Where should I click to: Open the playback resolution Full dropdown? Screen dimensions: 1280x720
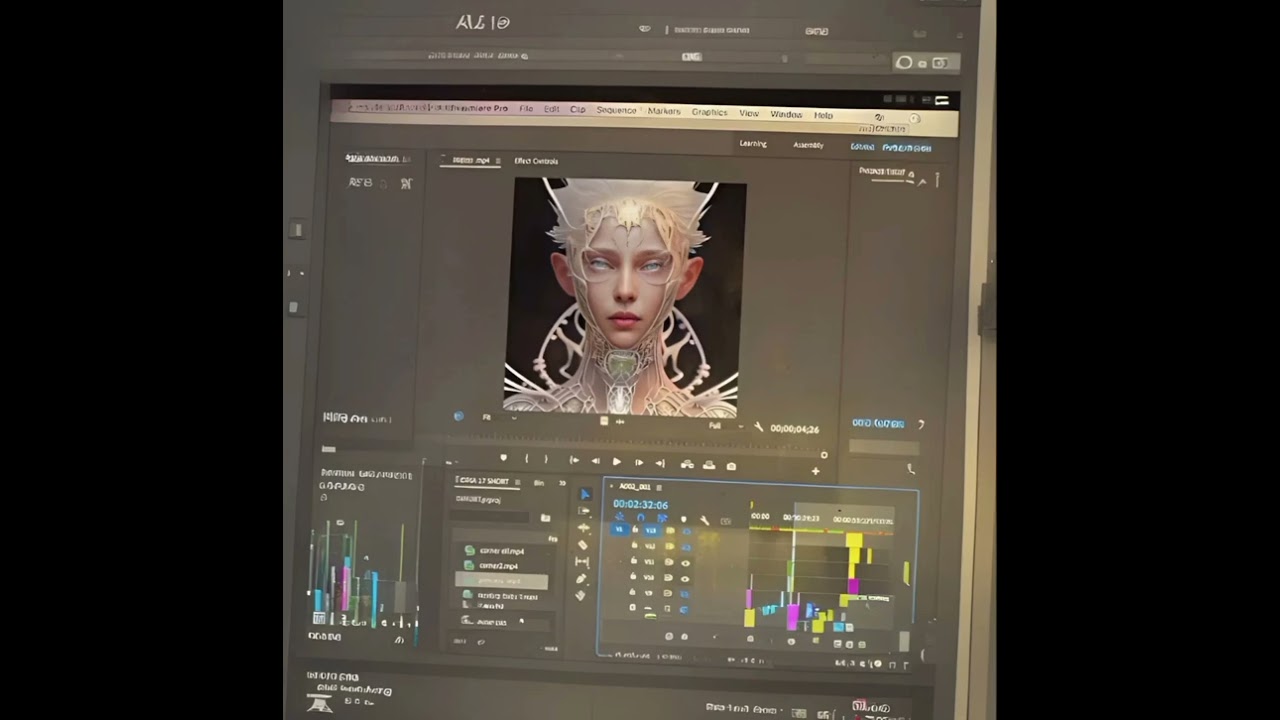pos(724,426)
